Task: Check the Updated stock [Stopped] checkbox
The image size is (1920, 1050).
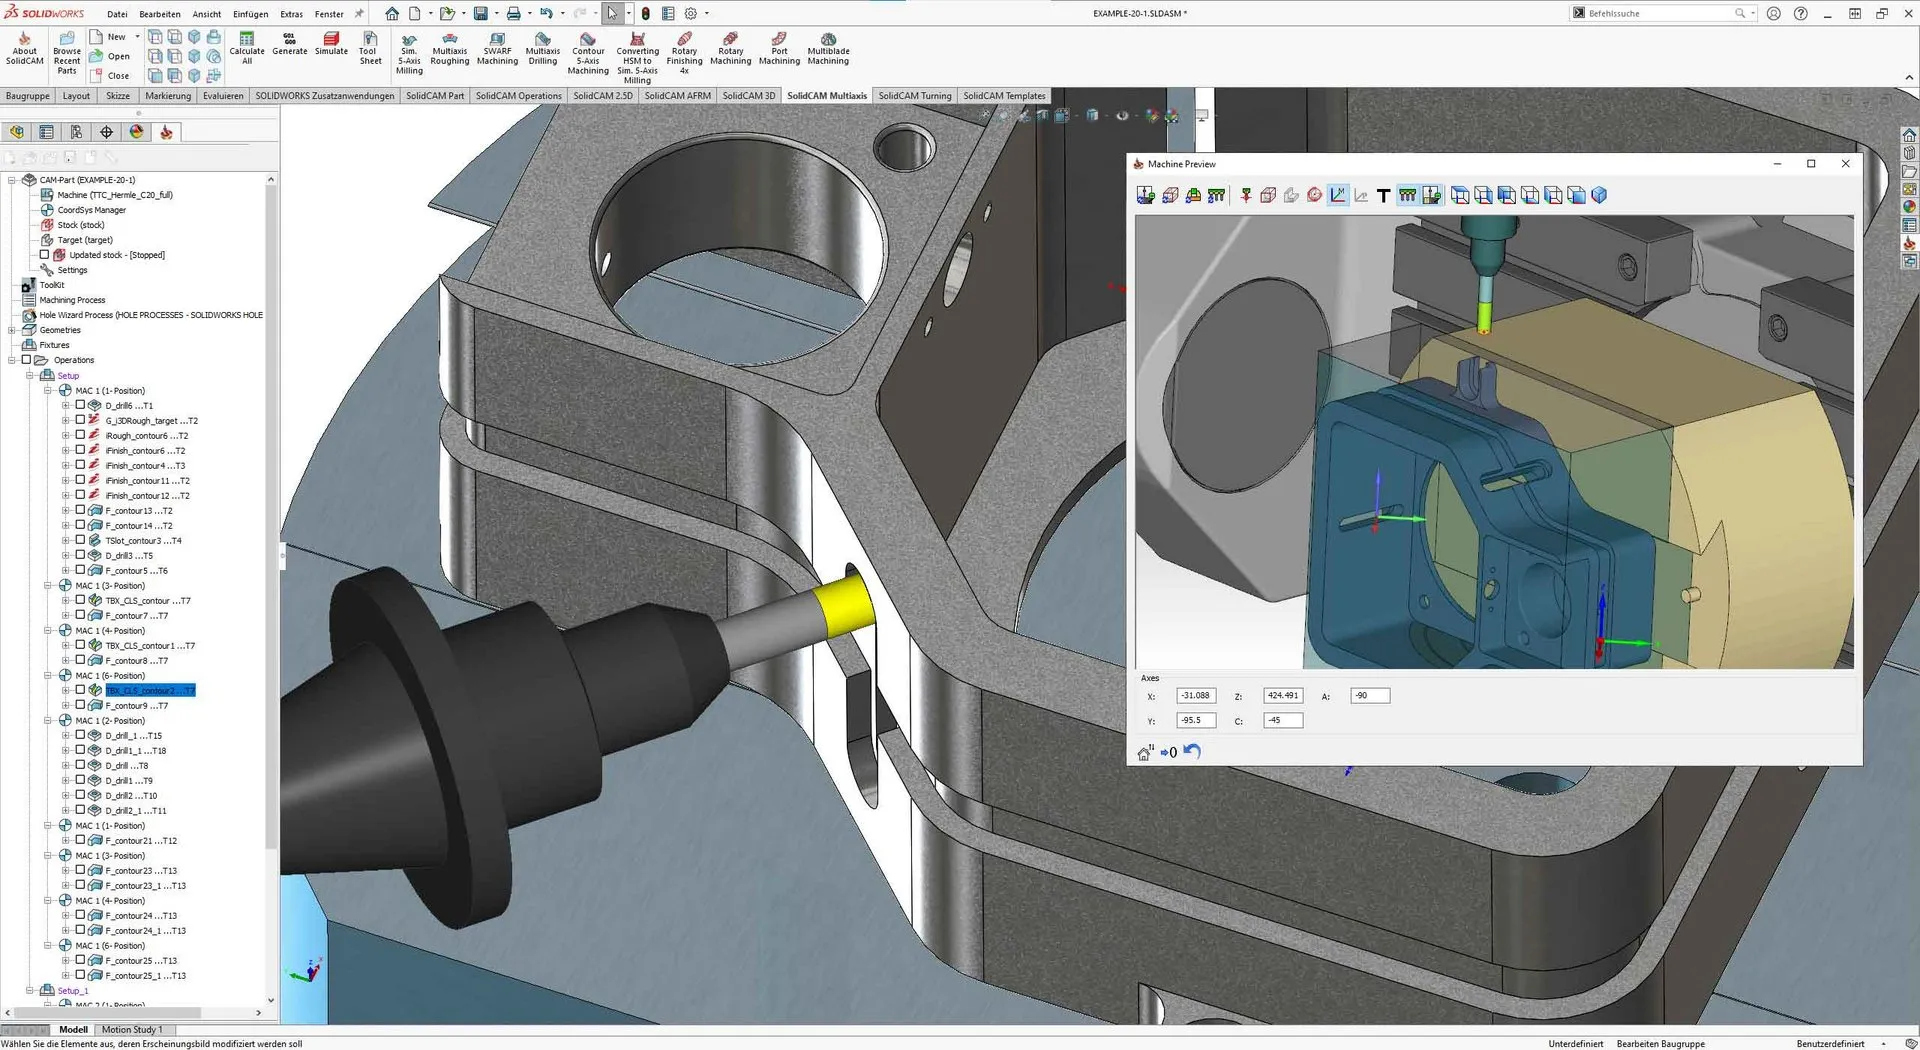Action: 44,255
